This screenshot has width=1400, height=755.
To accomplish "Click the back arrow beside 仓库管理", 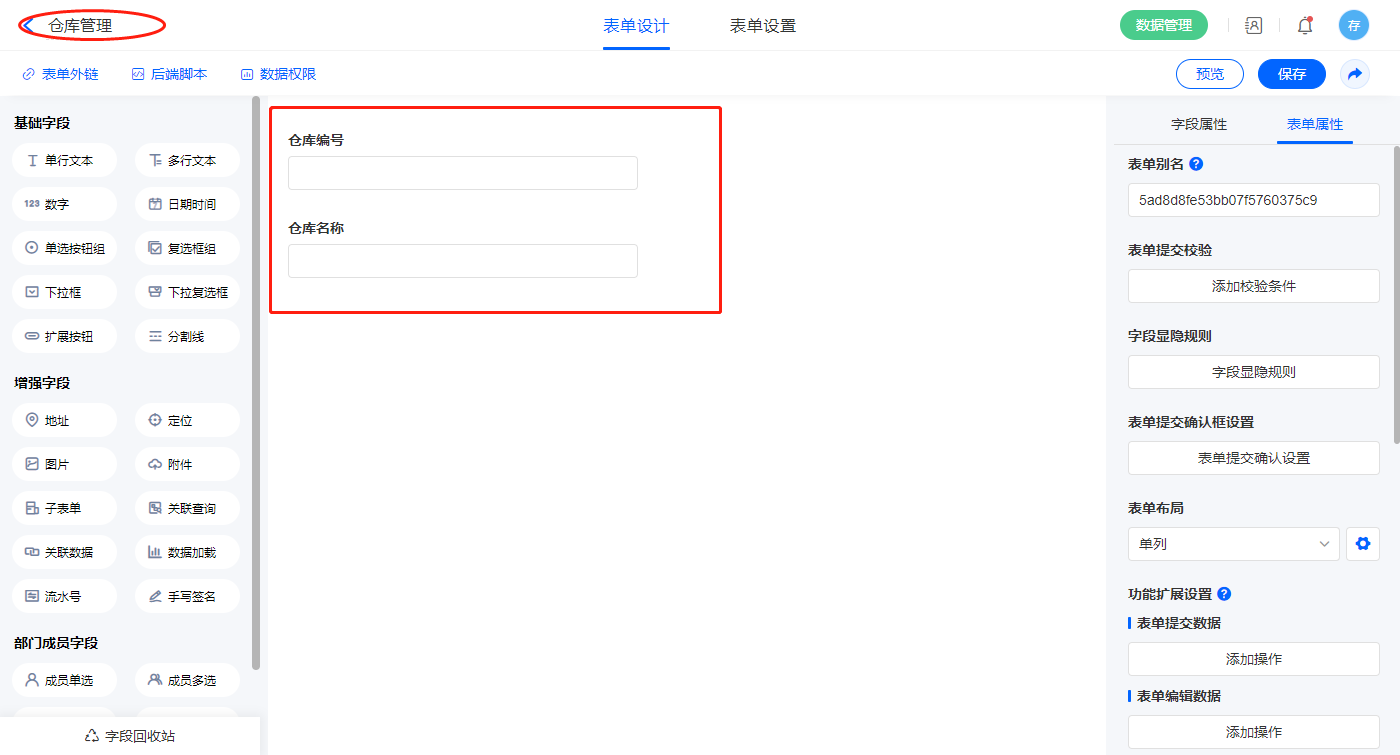I will click(28, 25).
